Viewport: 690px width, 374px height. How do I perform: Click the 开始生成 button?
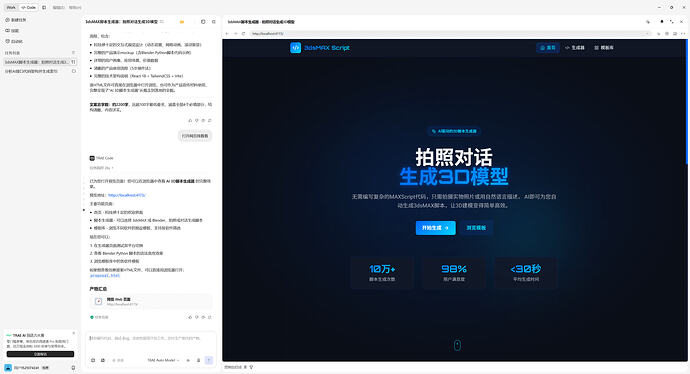(x=435, y=228)
